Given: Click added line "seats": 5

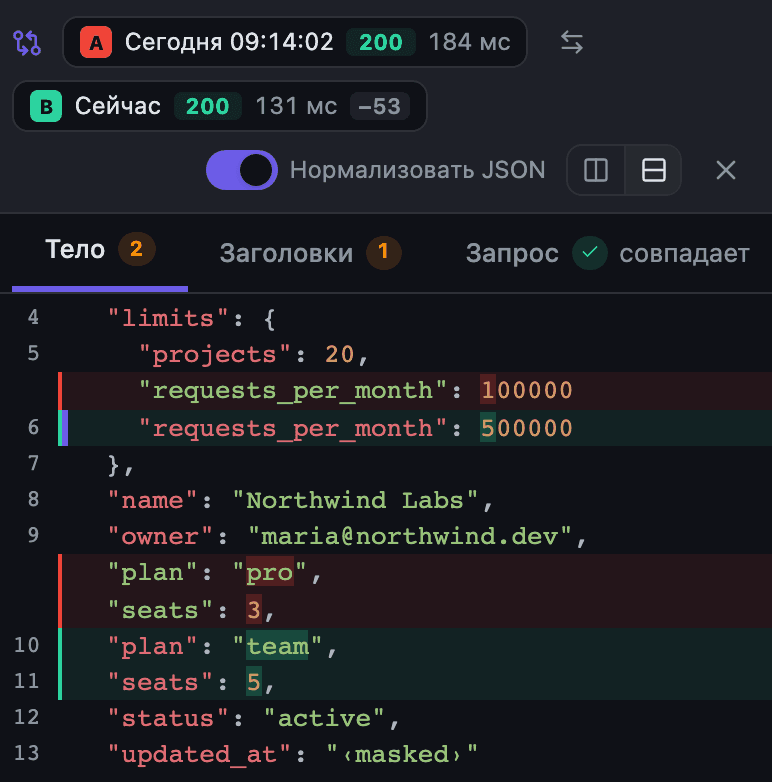Looking at the screenshot, I should [x=415, y=682].
